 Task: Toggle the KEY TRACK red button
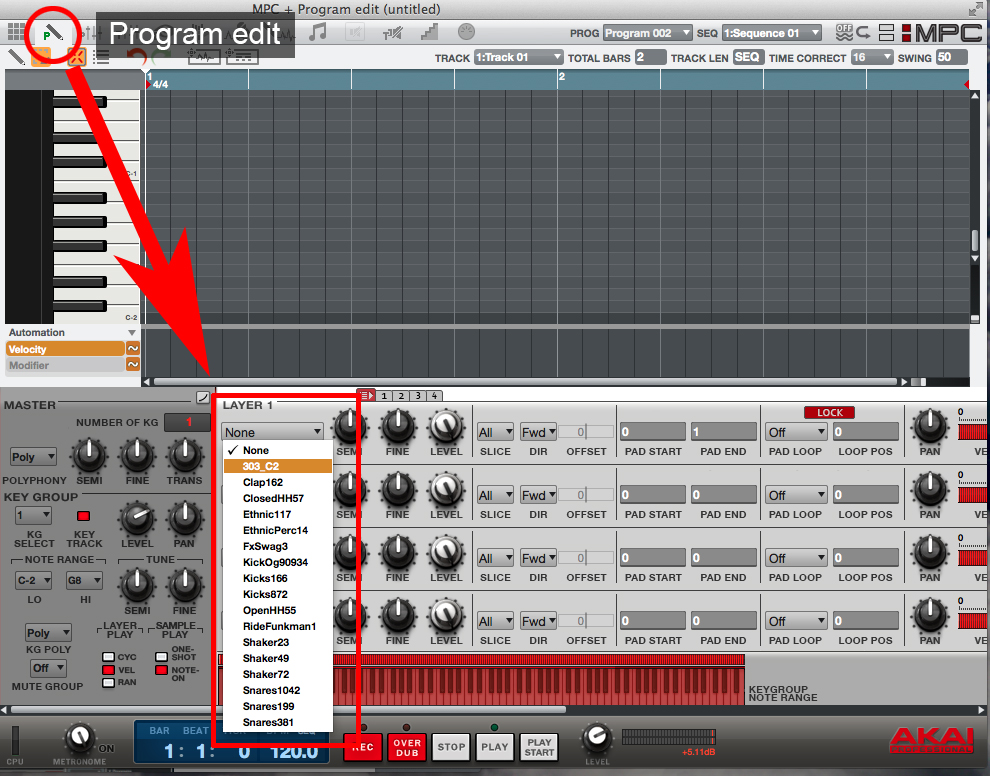pyautogui.click(x=83, y=516)
